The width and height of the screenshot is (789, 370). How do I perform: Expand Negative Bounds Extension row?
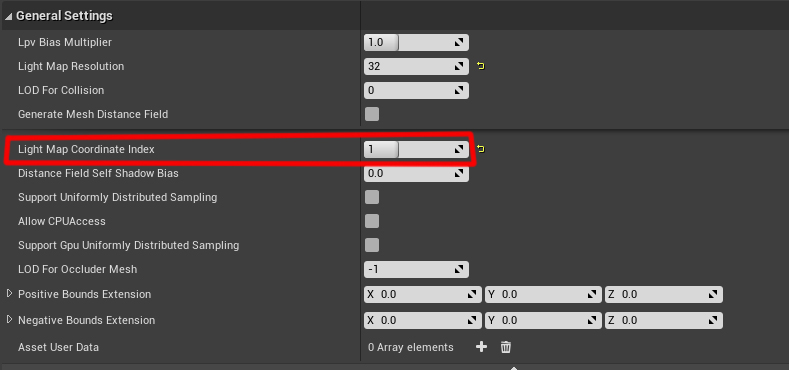(x=9, y=320)
